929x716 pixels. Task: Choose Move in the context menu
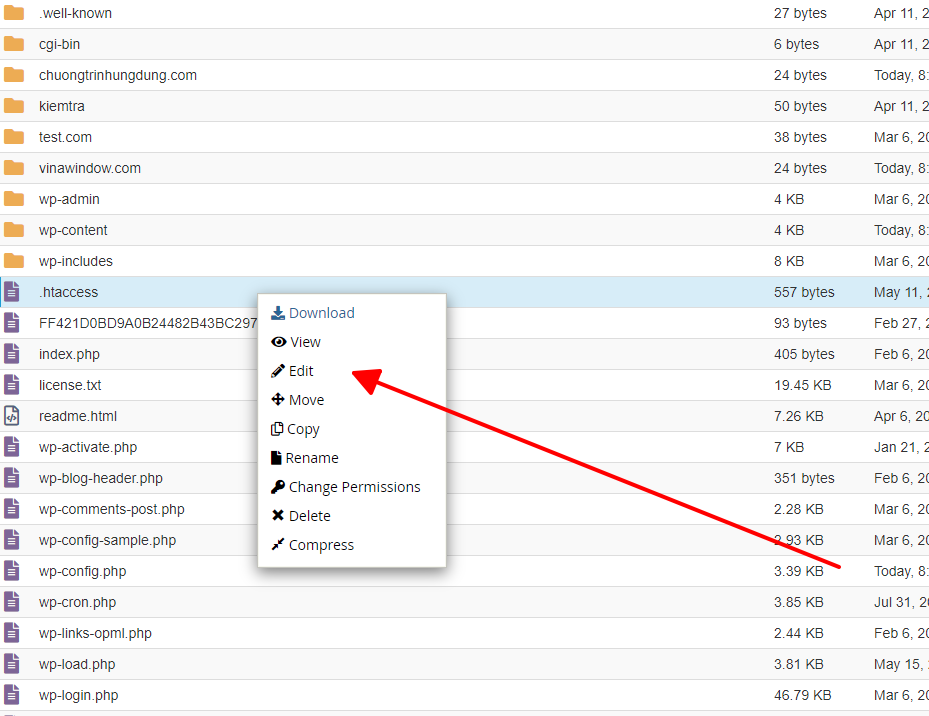tap(297, 400)
